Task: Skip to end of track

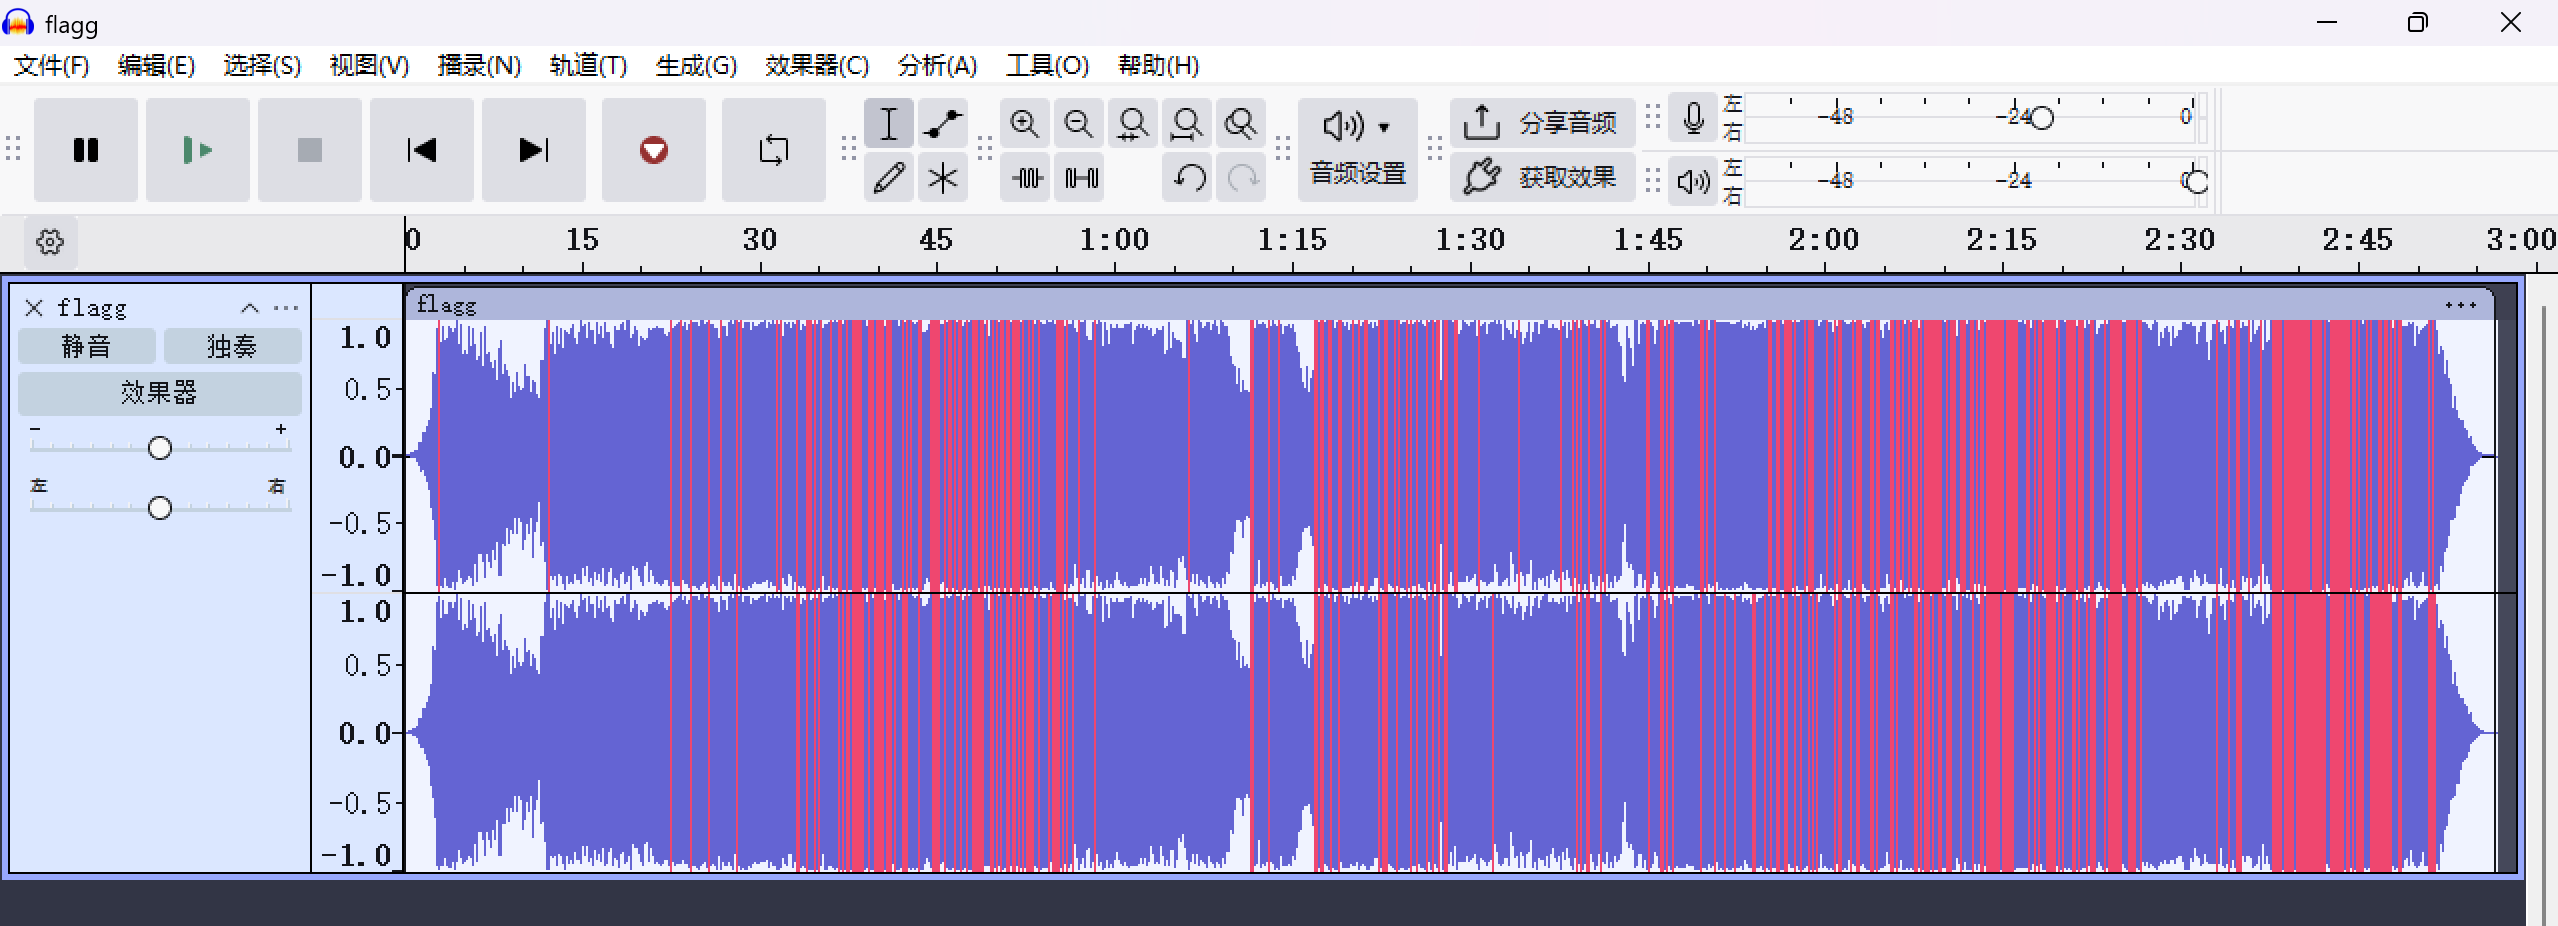Action: pyautogui.click(x=533, y=150)
